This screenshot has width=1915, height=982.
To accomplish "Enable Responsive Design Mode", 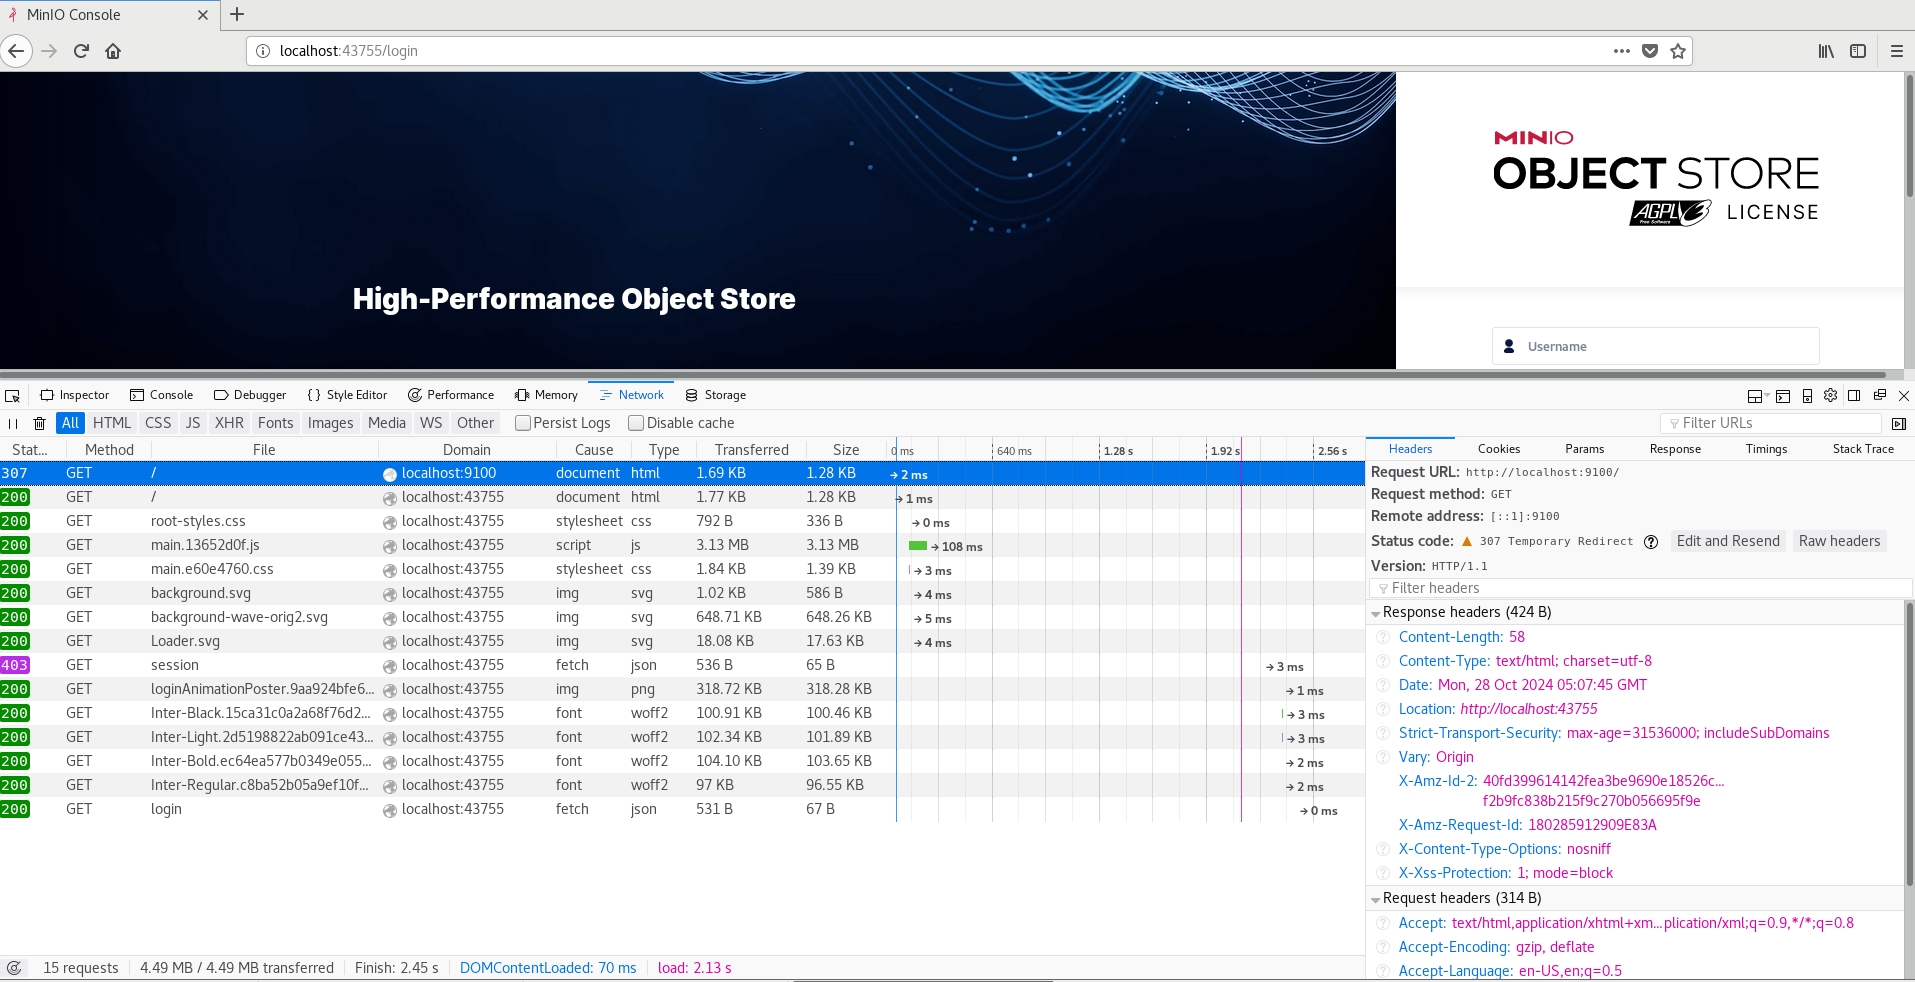I will point(1807,395).
